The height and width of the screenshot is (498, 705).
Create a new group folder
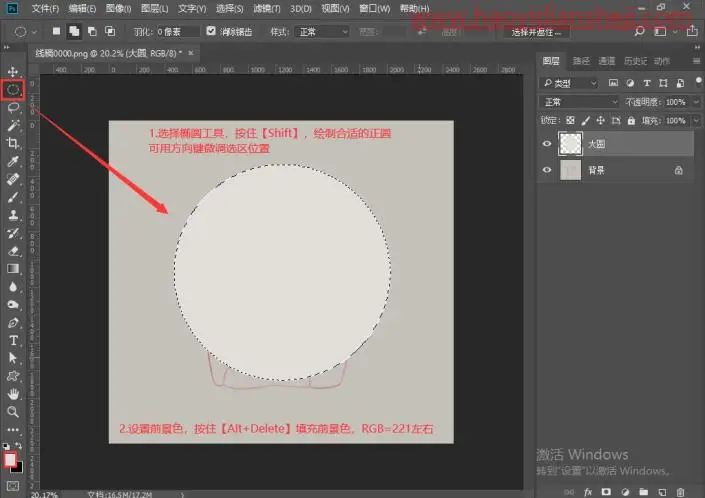click(x=643, y=492)
